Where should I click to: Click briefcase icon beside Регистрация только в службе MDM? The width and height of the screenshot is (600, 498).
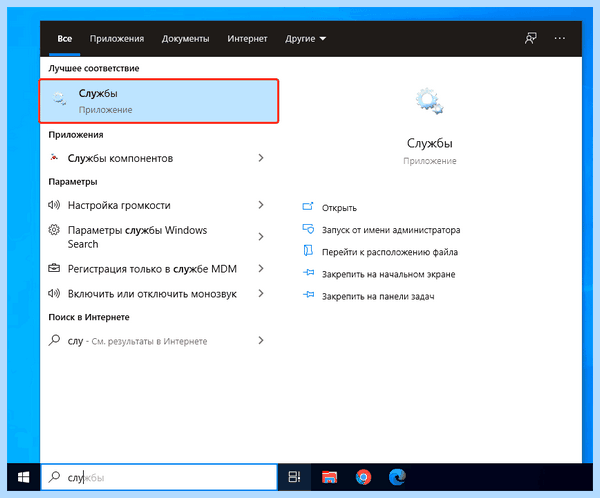(54, 268)
